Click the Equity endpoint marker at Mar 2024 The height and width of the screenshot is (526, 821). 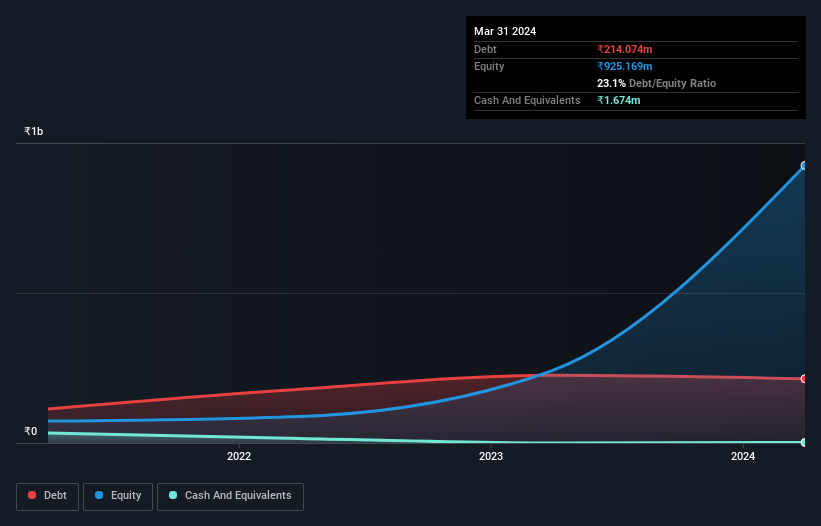tap(804, 166)
